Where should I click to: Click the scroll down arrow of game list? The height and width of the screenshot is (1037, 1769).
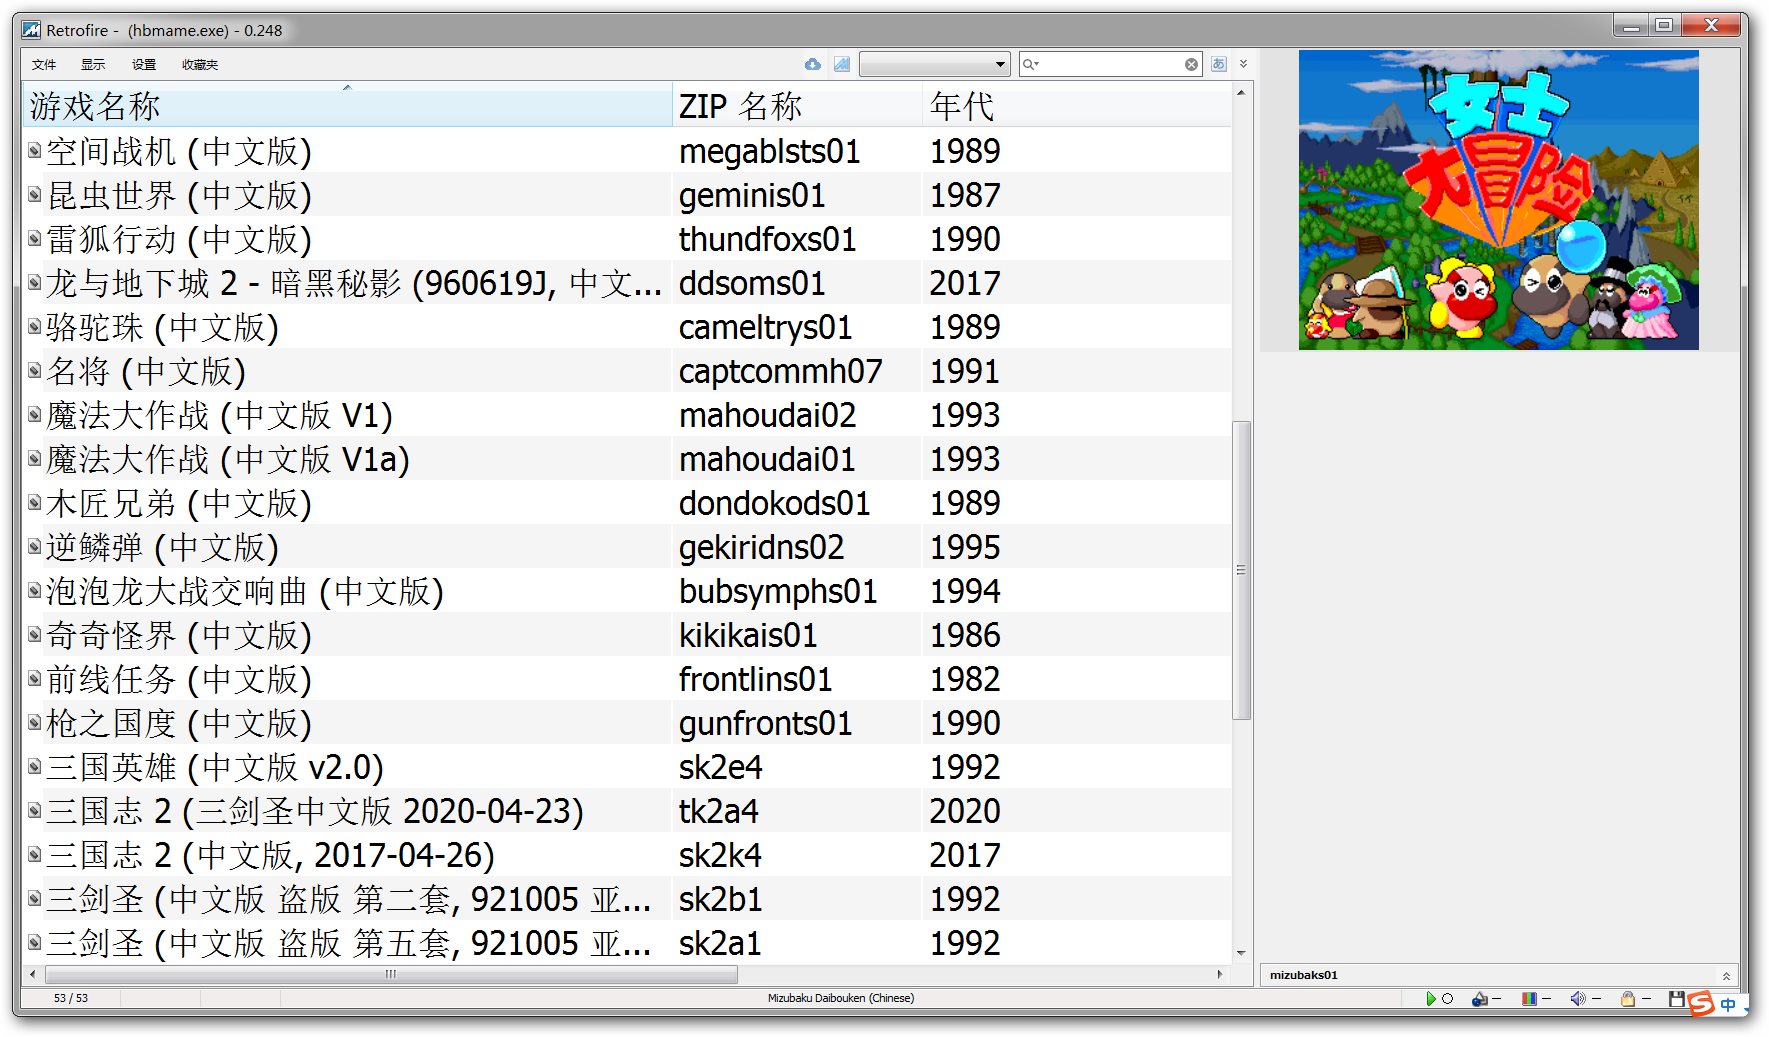(x=1241, y=953)
